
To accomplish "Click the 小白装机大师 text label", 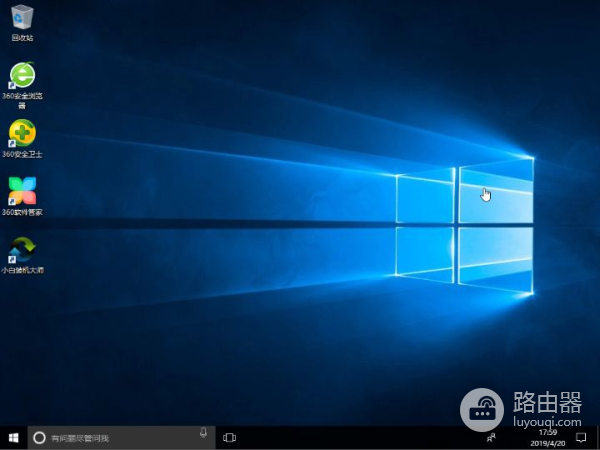I will point(22,270).
